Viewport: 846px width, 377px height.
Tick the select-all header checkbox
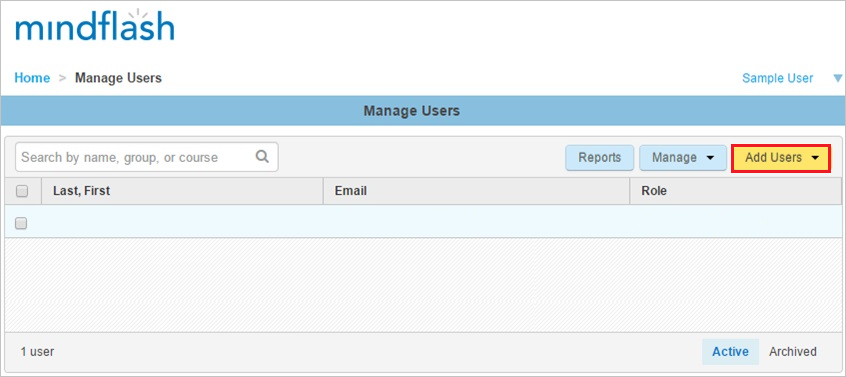click(x=22, y=191)
